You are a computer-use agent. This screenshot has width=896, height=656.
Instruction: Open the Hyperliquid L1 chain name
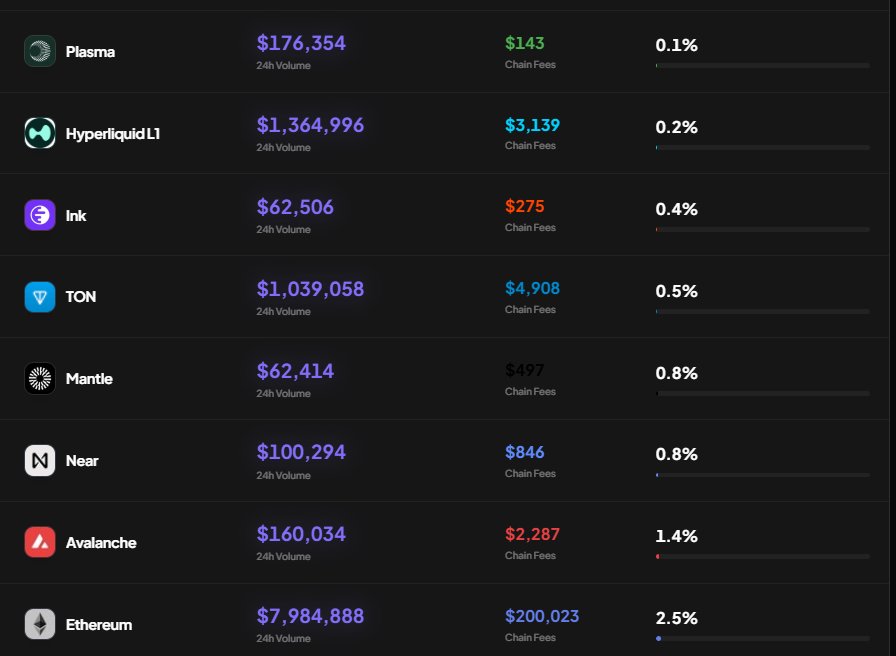112,133
